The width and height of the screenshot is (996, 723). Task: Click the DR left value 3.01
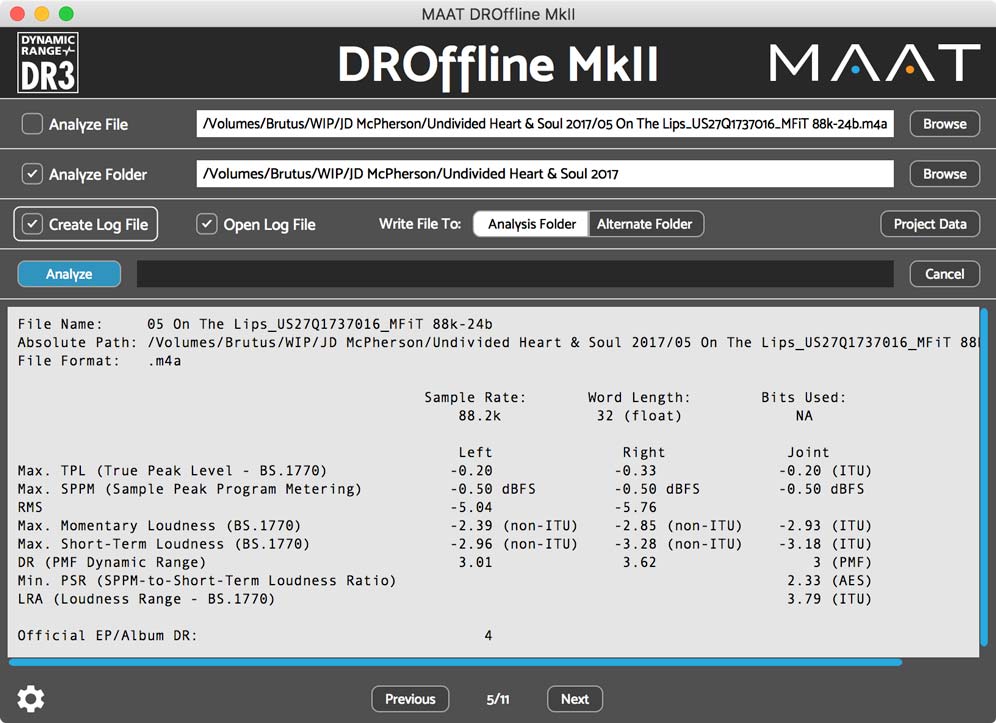coord(475,562)
